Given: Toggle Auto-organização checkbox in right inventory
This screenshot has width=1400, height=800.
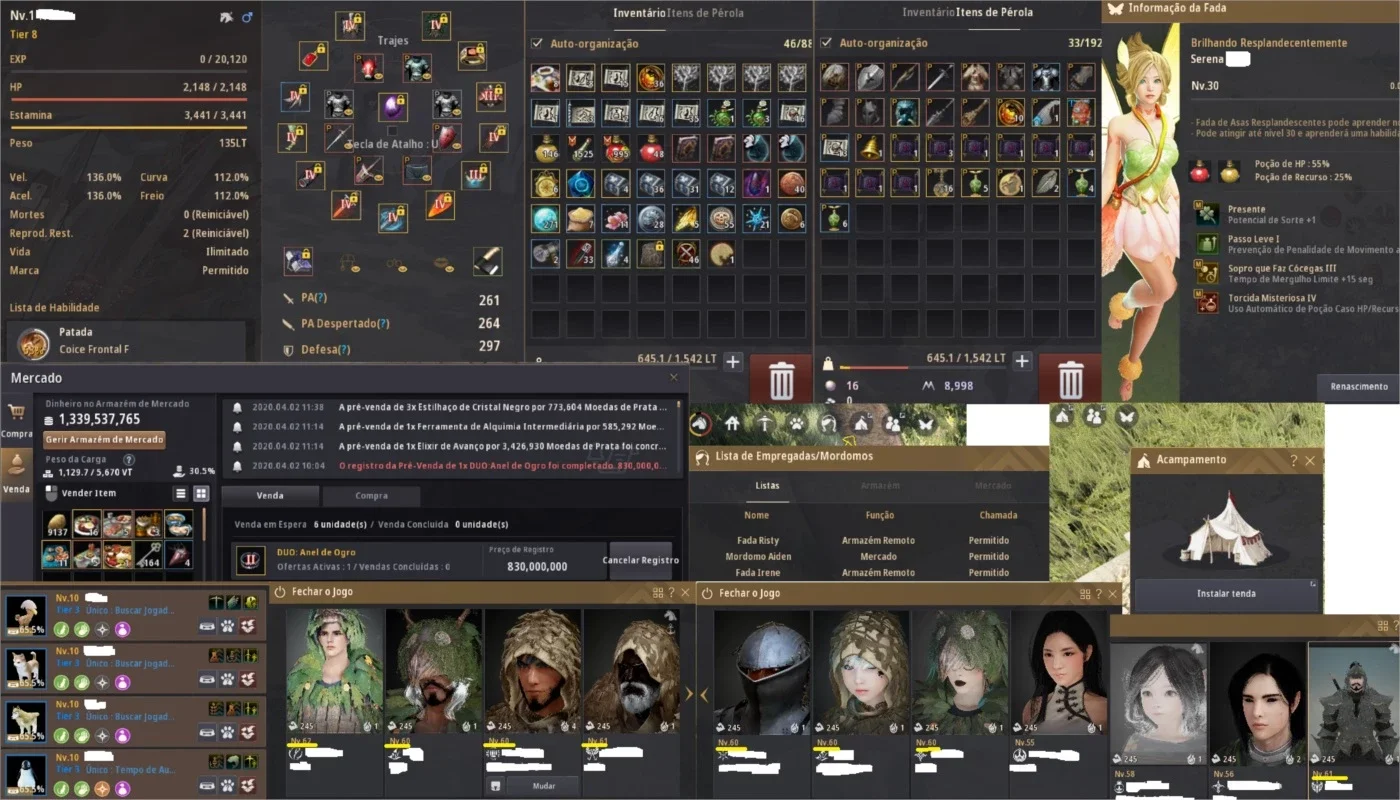Looking at the screenshot, I should (x=826, y=44).
